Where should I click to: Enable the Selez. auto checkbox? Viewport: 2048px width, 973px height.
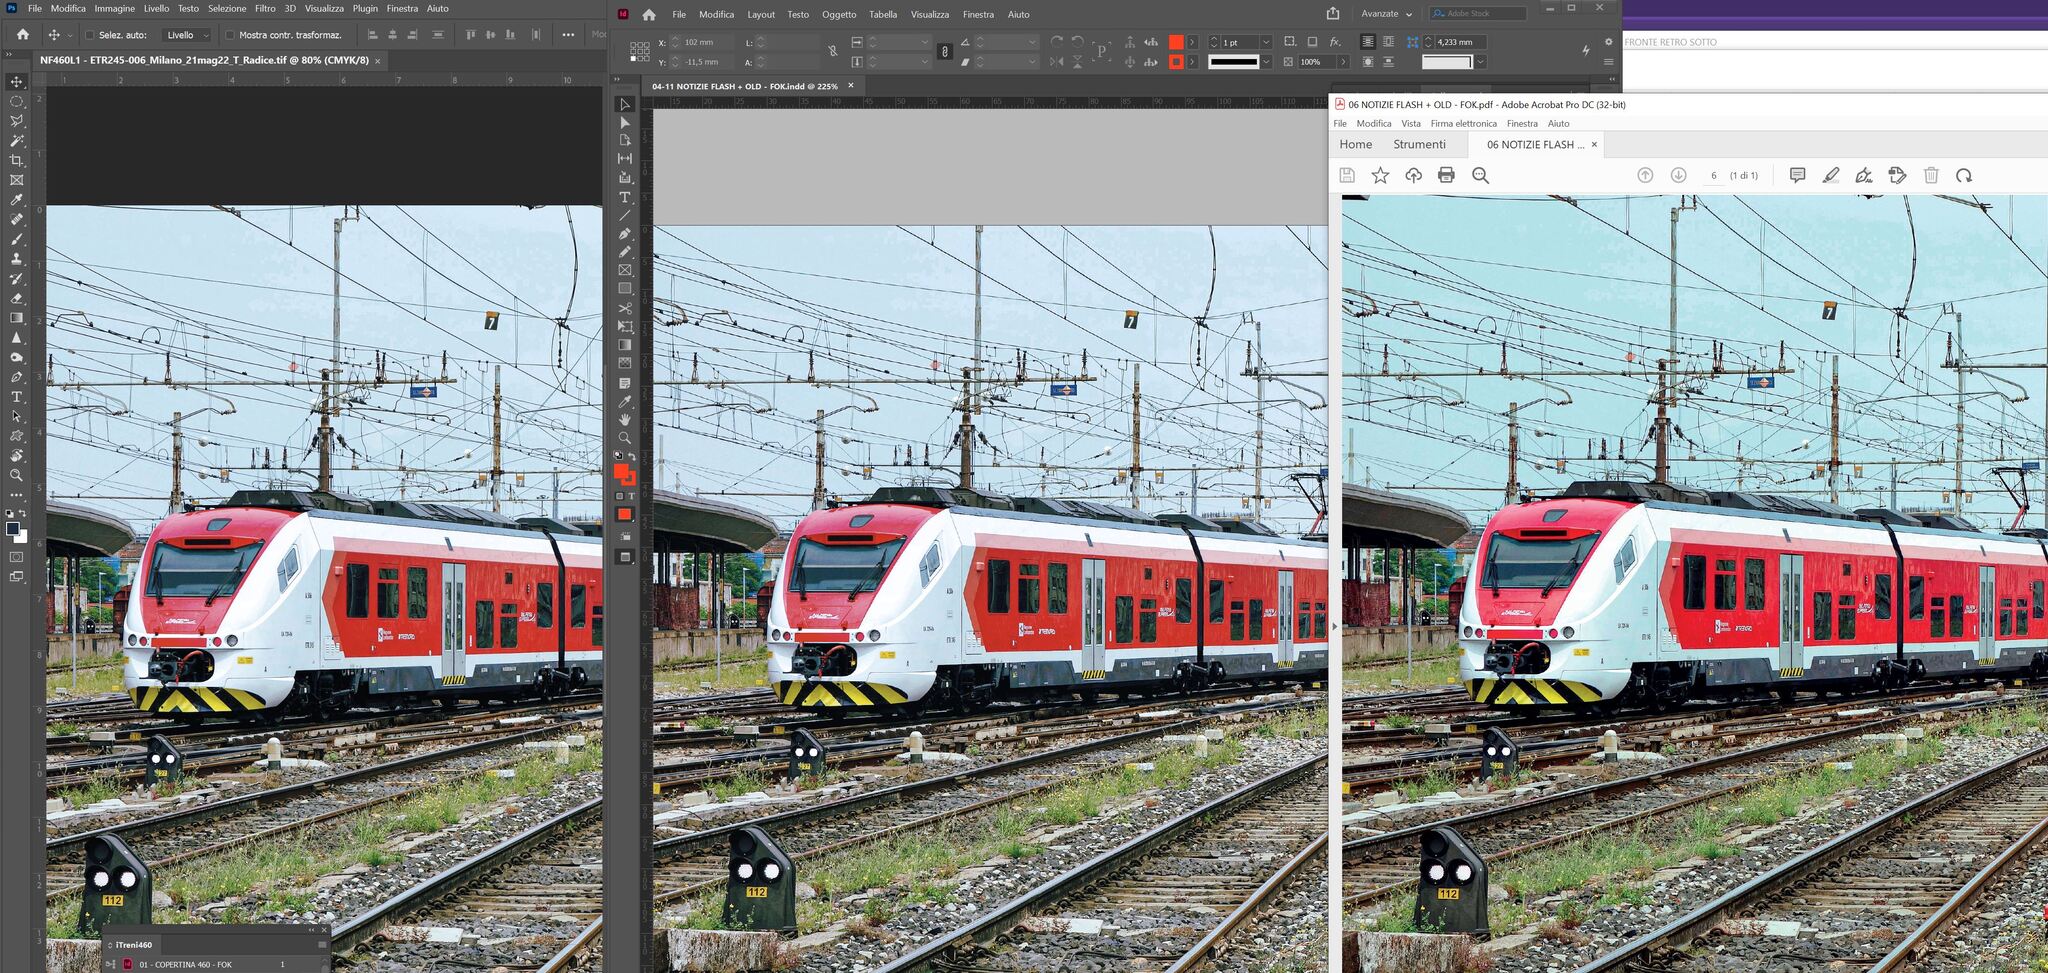coord(89,35)
